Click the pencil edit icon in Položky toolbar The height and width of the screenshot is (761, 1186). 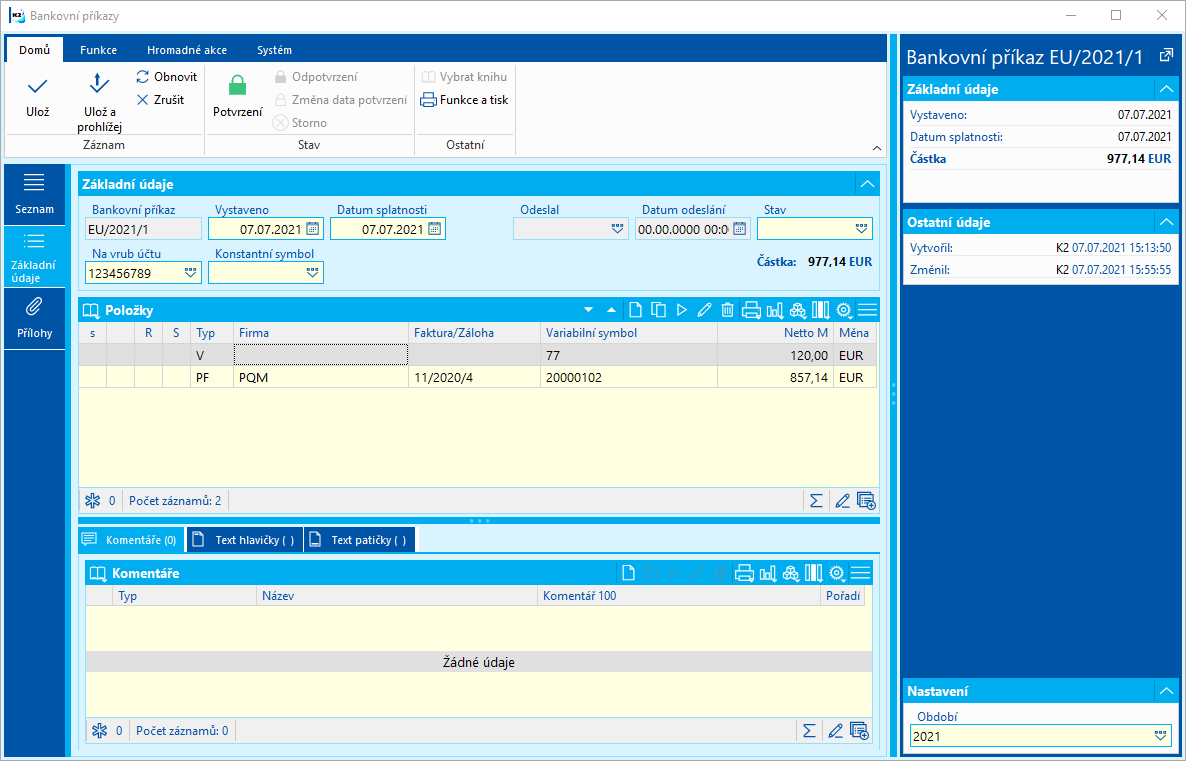click(704, 310)
